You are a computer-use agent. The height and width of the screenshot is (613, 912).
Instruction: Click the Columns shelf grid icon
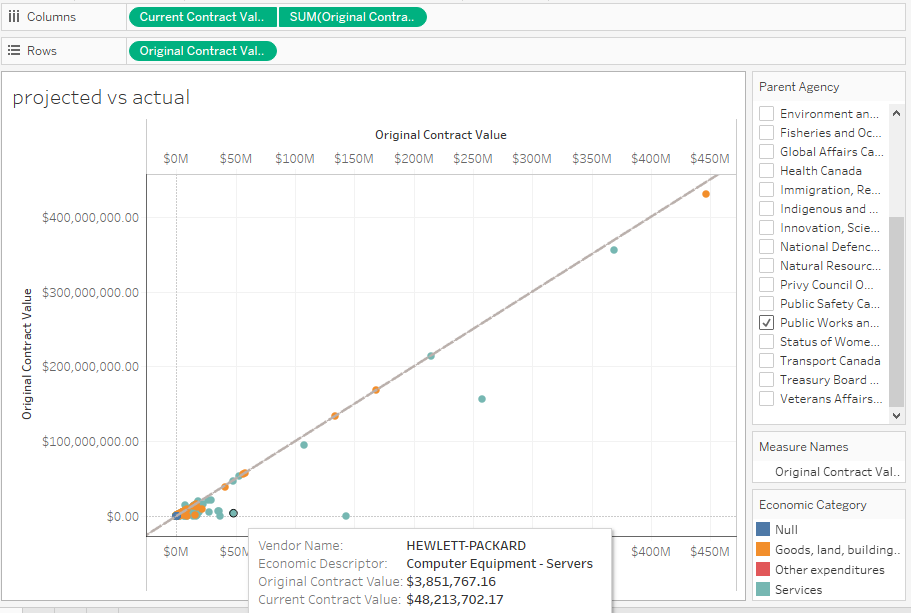pyautogui.click(x=13, y=17)
